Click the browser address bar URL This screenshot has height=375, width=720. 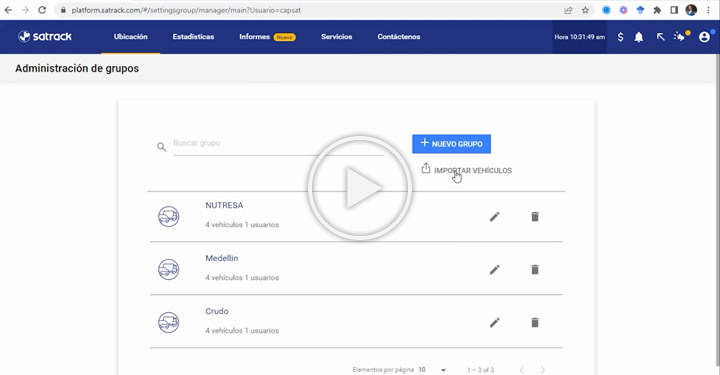[x=186, y=10]
